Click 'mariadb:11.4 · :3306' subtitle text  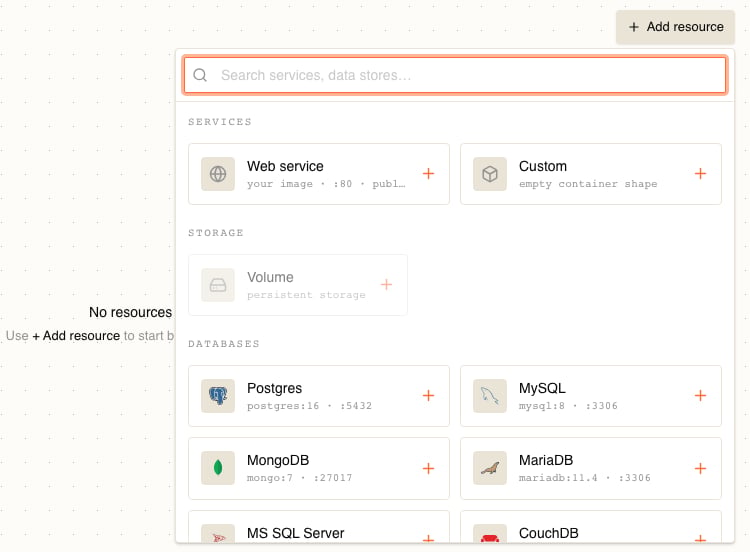tap(585, 477)
